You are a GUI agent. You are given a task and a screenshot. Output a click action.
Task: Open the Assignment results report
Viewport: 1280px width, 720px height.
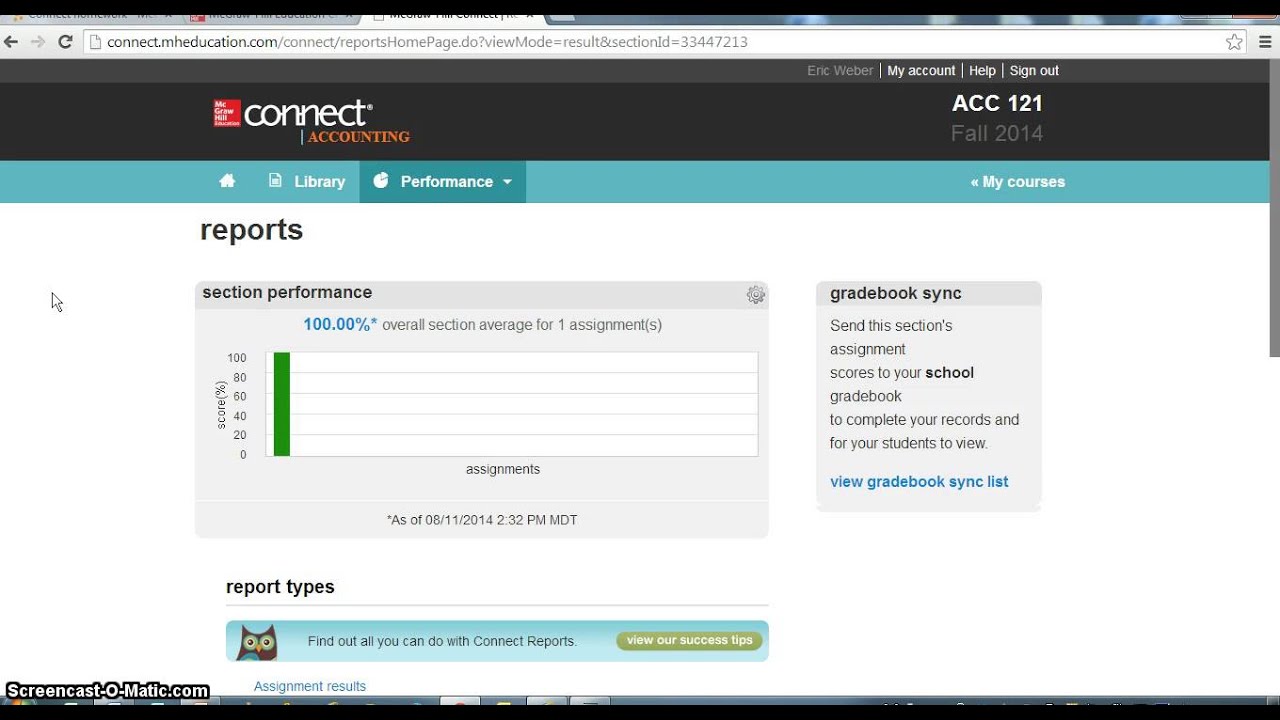point(309,686)
